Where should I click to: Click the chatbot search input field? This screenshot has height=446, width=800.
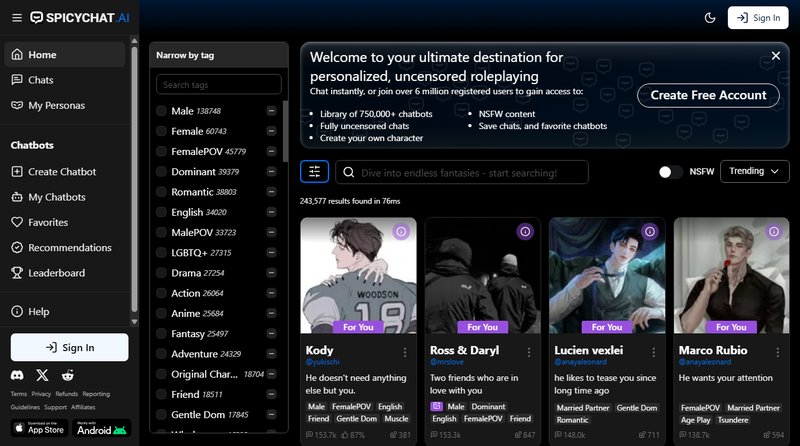pyautogui.click(x=490, y=172)
